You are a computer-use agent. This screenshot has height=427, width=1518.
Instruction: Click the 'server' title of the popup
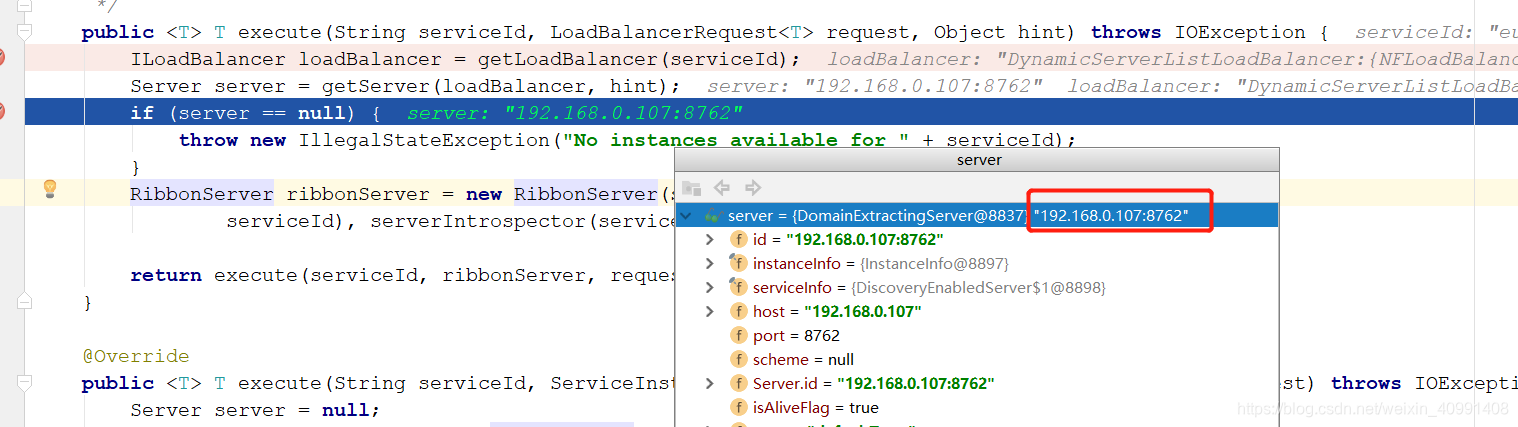[979, 160]
